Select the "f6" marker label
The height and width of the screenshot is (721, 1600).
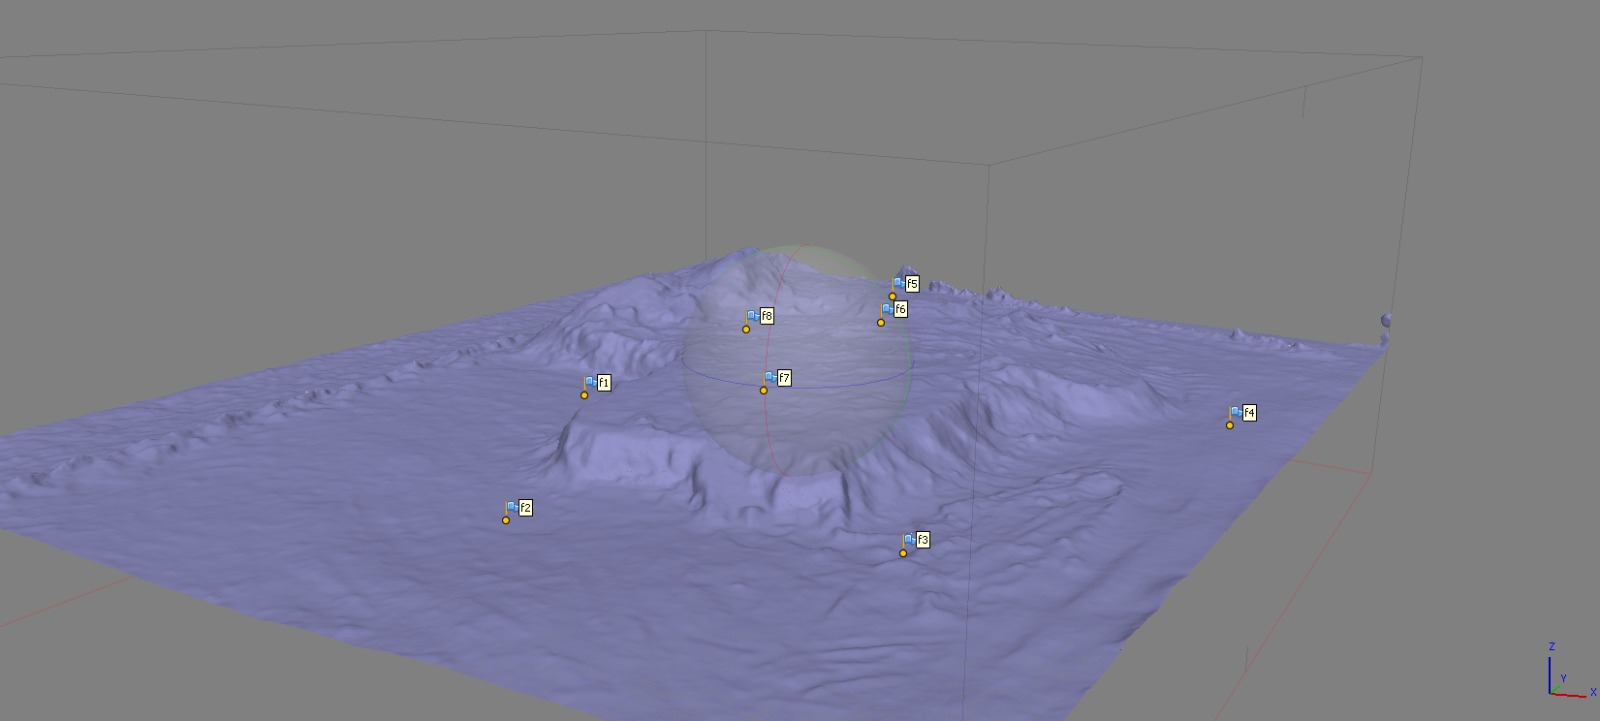[x=900, y=310]
